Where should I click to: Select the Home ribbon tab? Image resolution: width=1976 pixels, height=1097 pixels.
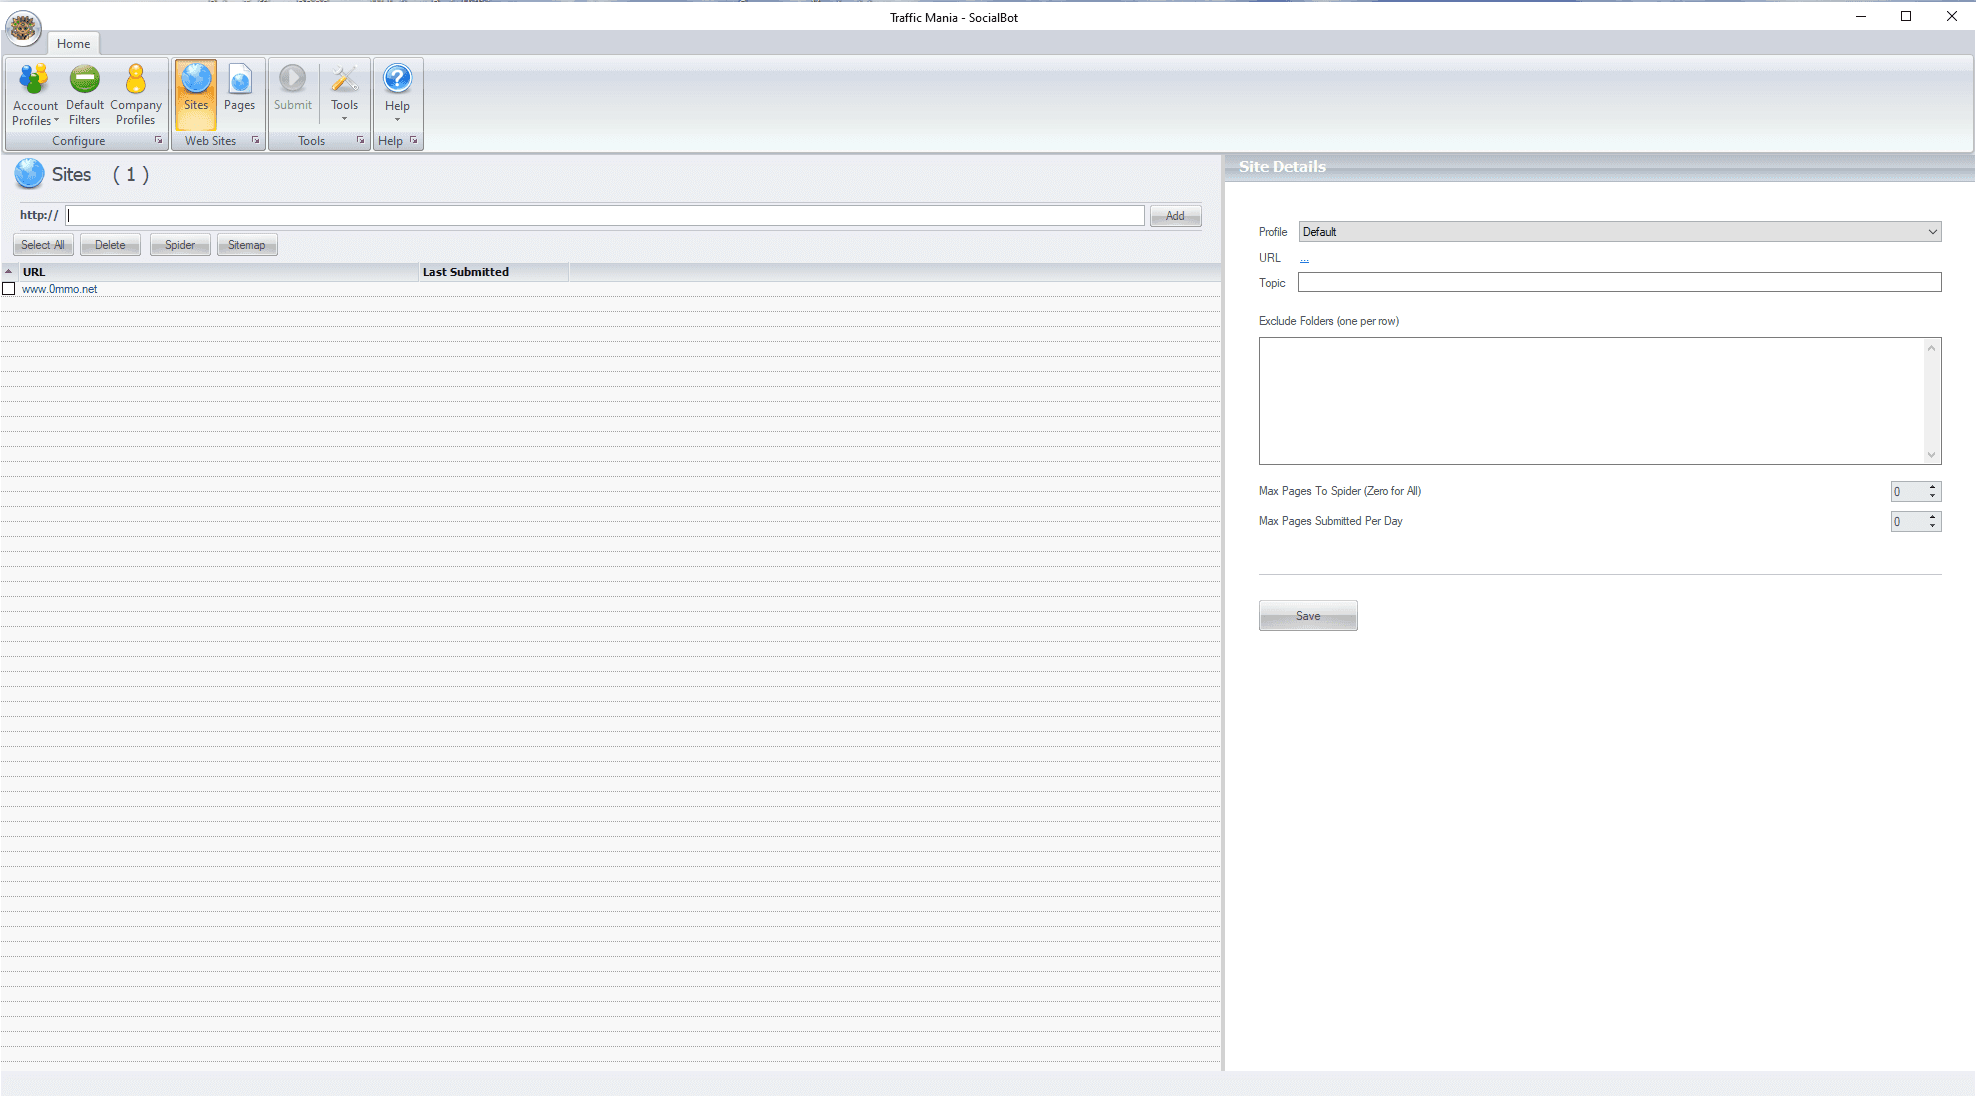pyautogui.click(x=73, y=43)
